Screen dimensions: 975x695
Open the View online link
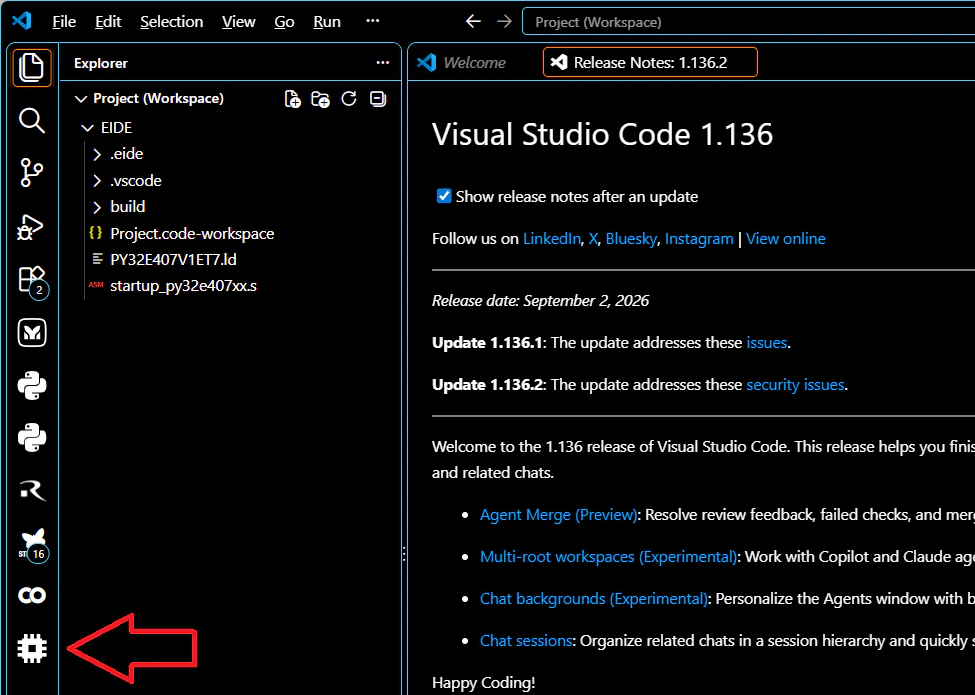(x=786, y=239)
